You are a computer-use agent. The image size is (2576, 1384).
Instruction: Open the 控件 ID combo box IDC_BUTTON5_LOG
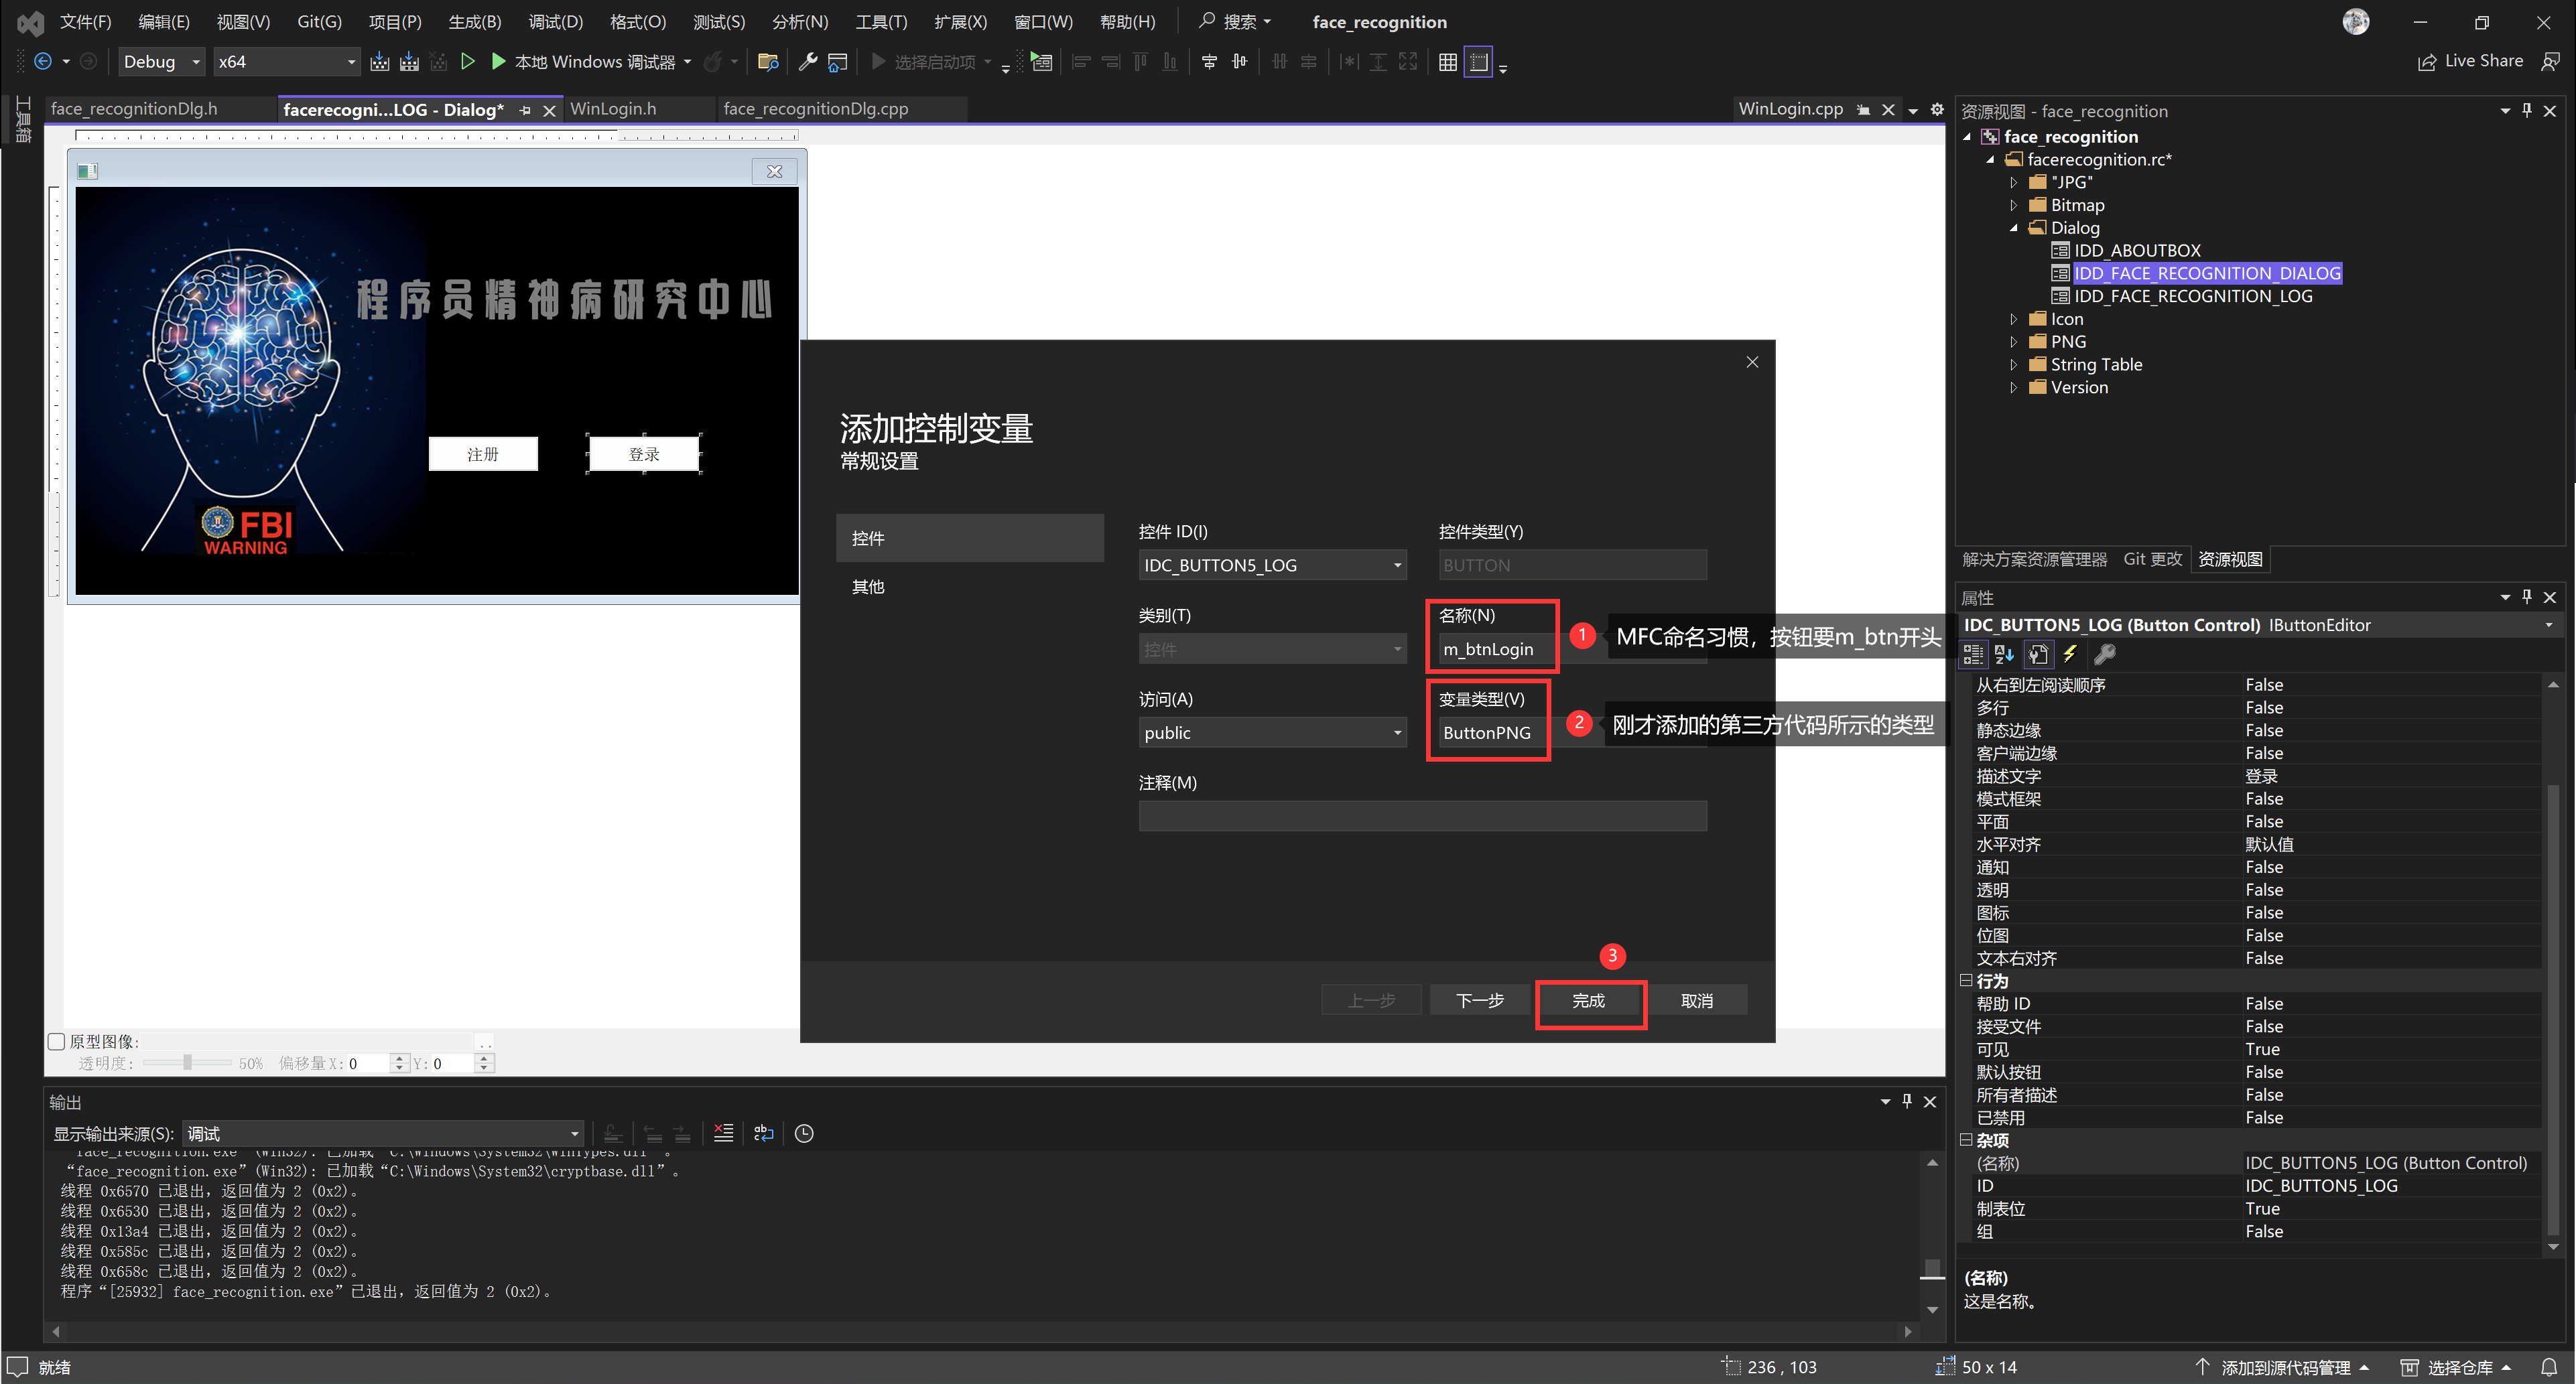point(1271,565)
